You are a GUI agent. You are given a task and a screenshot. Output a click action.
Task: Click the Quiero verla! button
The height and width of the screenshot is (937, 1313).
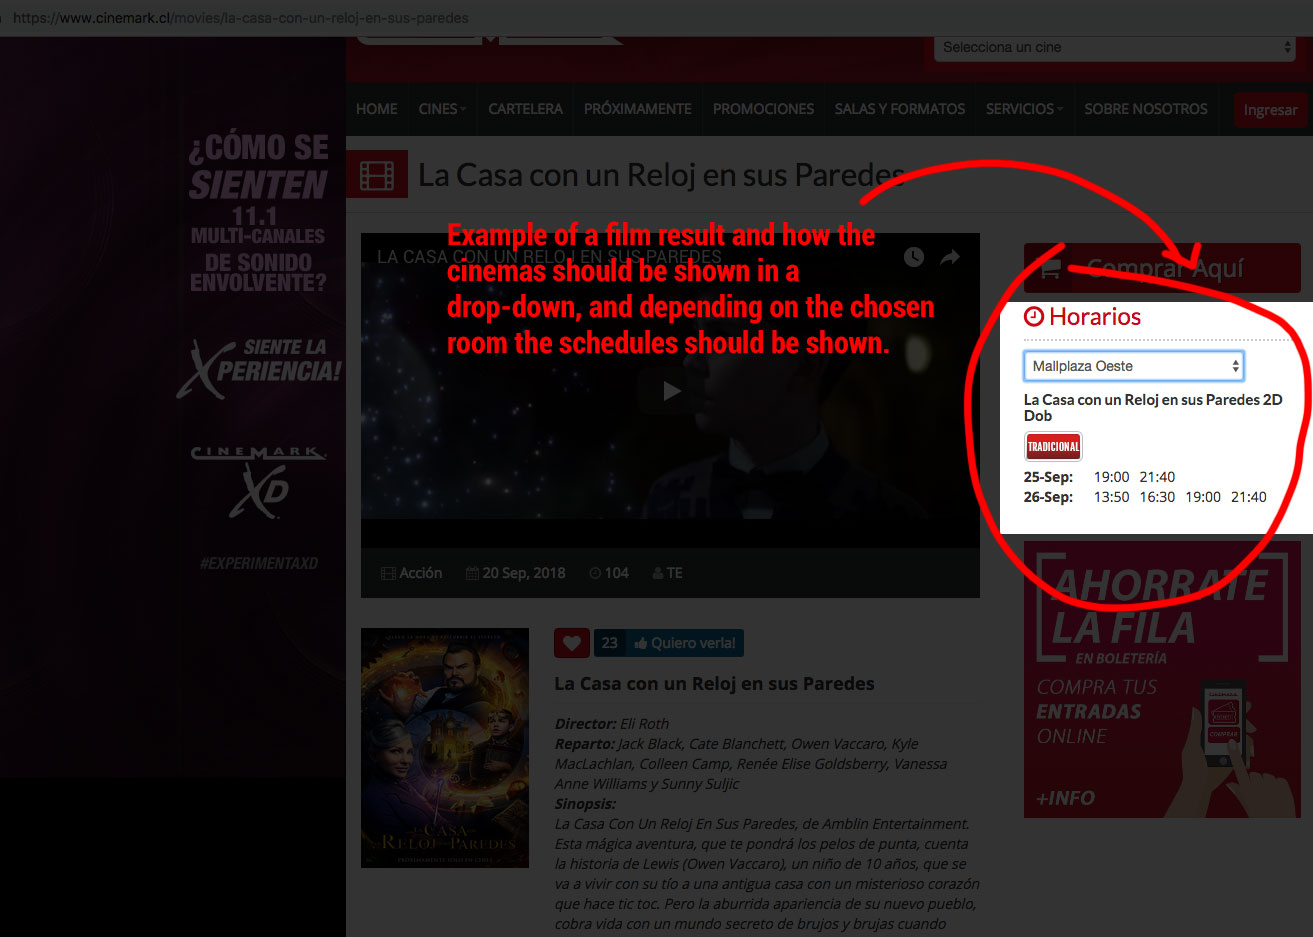pyautogui.click(x=685, y=643)
